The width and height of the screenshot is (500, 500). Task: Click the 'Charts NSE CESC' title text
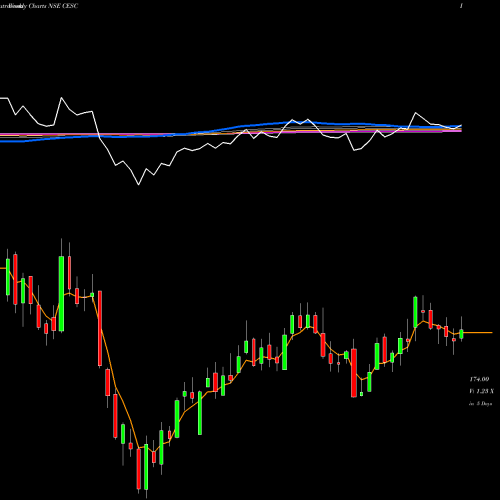tap(53, 6)
